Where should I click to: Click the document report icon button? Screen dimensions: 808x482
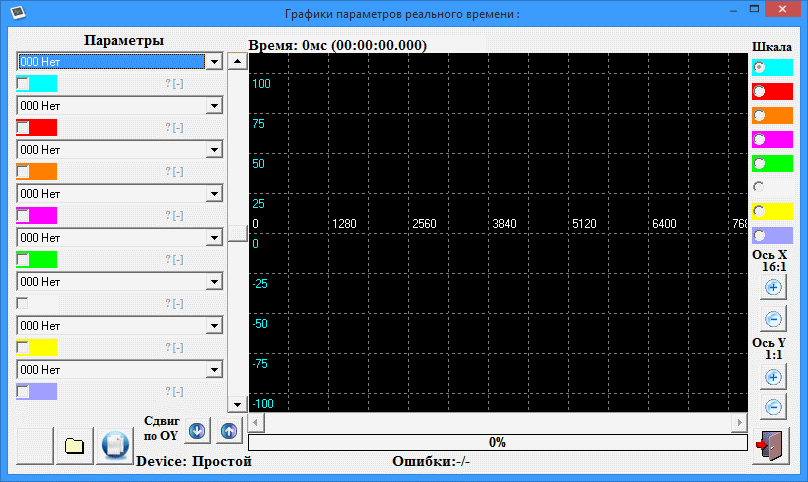pos(115,445)
